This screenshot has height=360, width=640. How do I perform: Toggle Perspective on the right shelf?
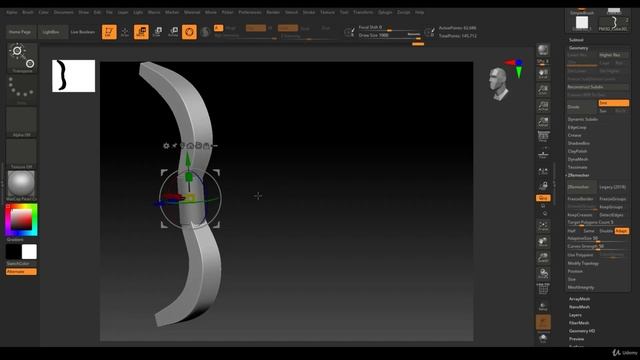pos(543,138)
